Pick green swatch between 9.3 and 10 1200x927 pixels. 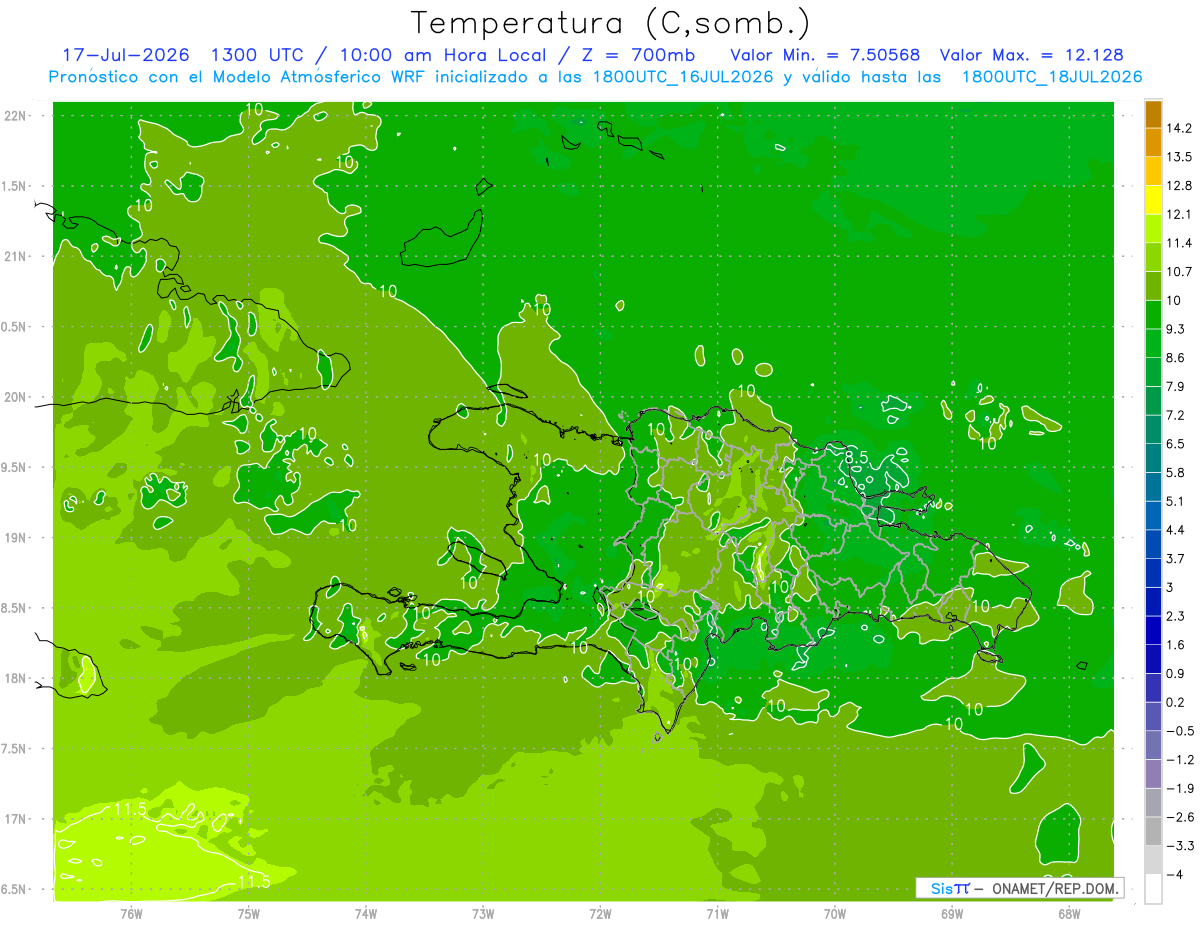[1153, 315]
